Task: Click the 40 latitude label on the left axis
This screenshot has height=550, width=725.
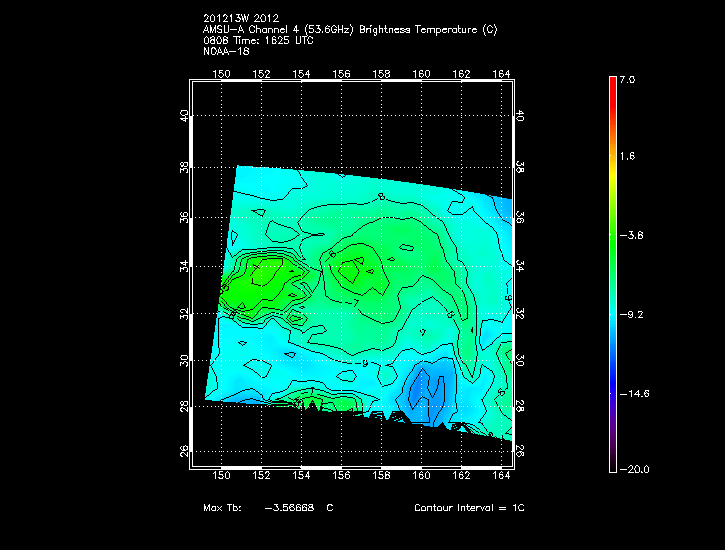Action: pyautogui.click(x=184, y=116)
